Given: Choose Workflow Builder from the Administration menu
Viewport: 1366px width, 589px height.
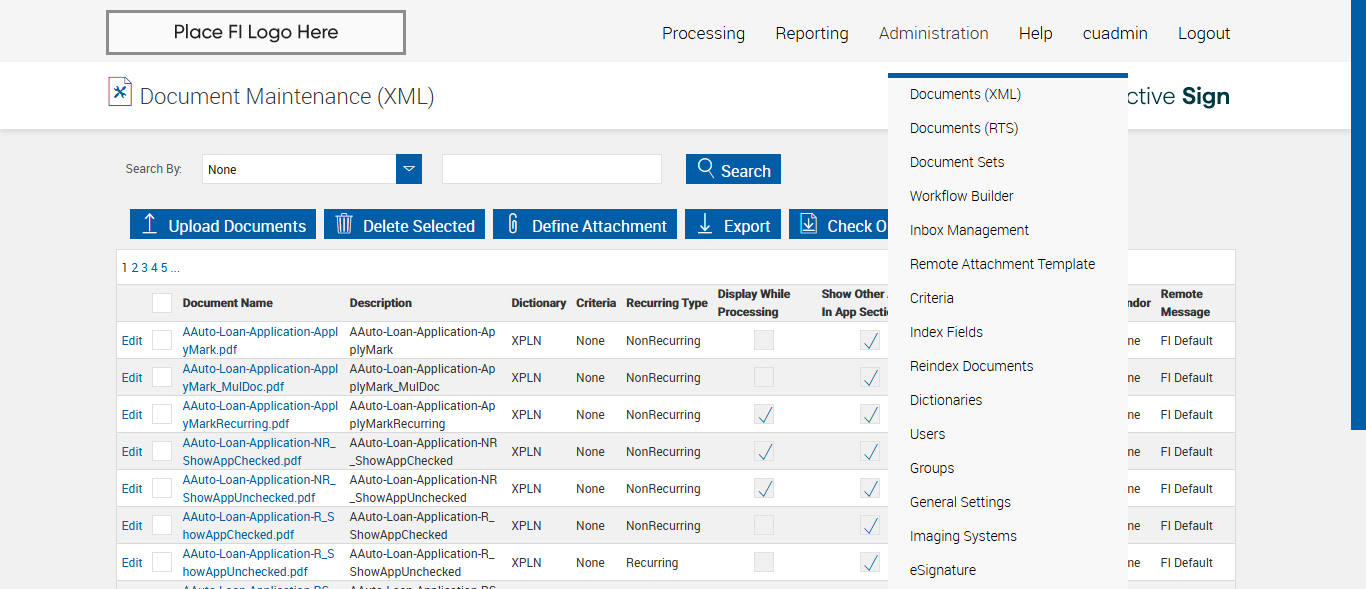Looking at the screenshot, I should pyautogui.click(x=961, y=196).
